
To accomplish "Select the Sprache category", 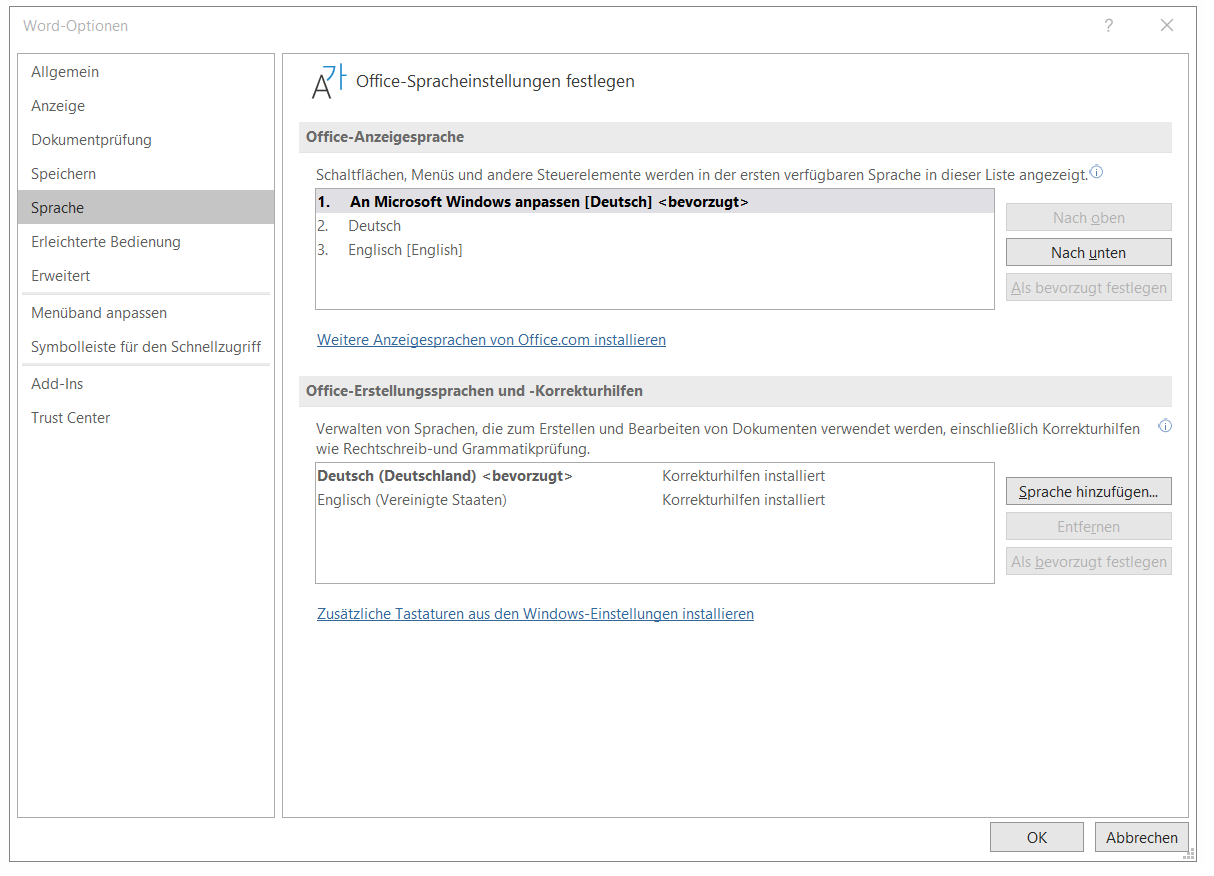I will 146,208.
